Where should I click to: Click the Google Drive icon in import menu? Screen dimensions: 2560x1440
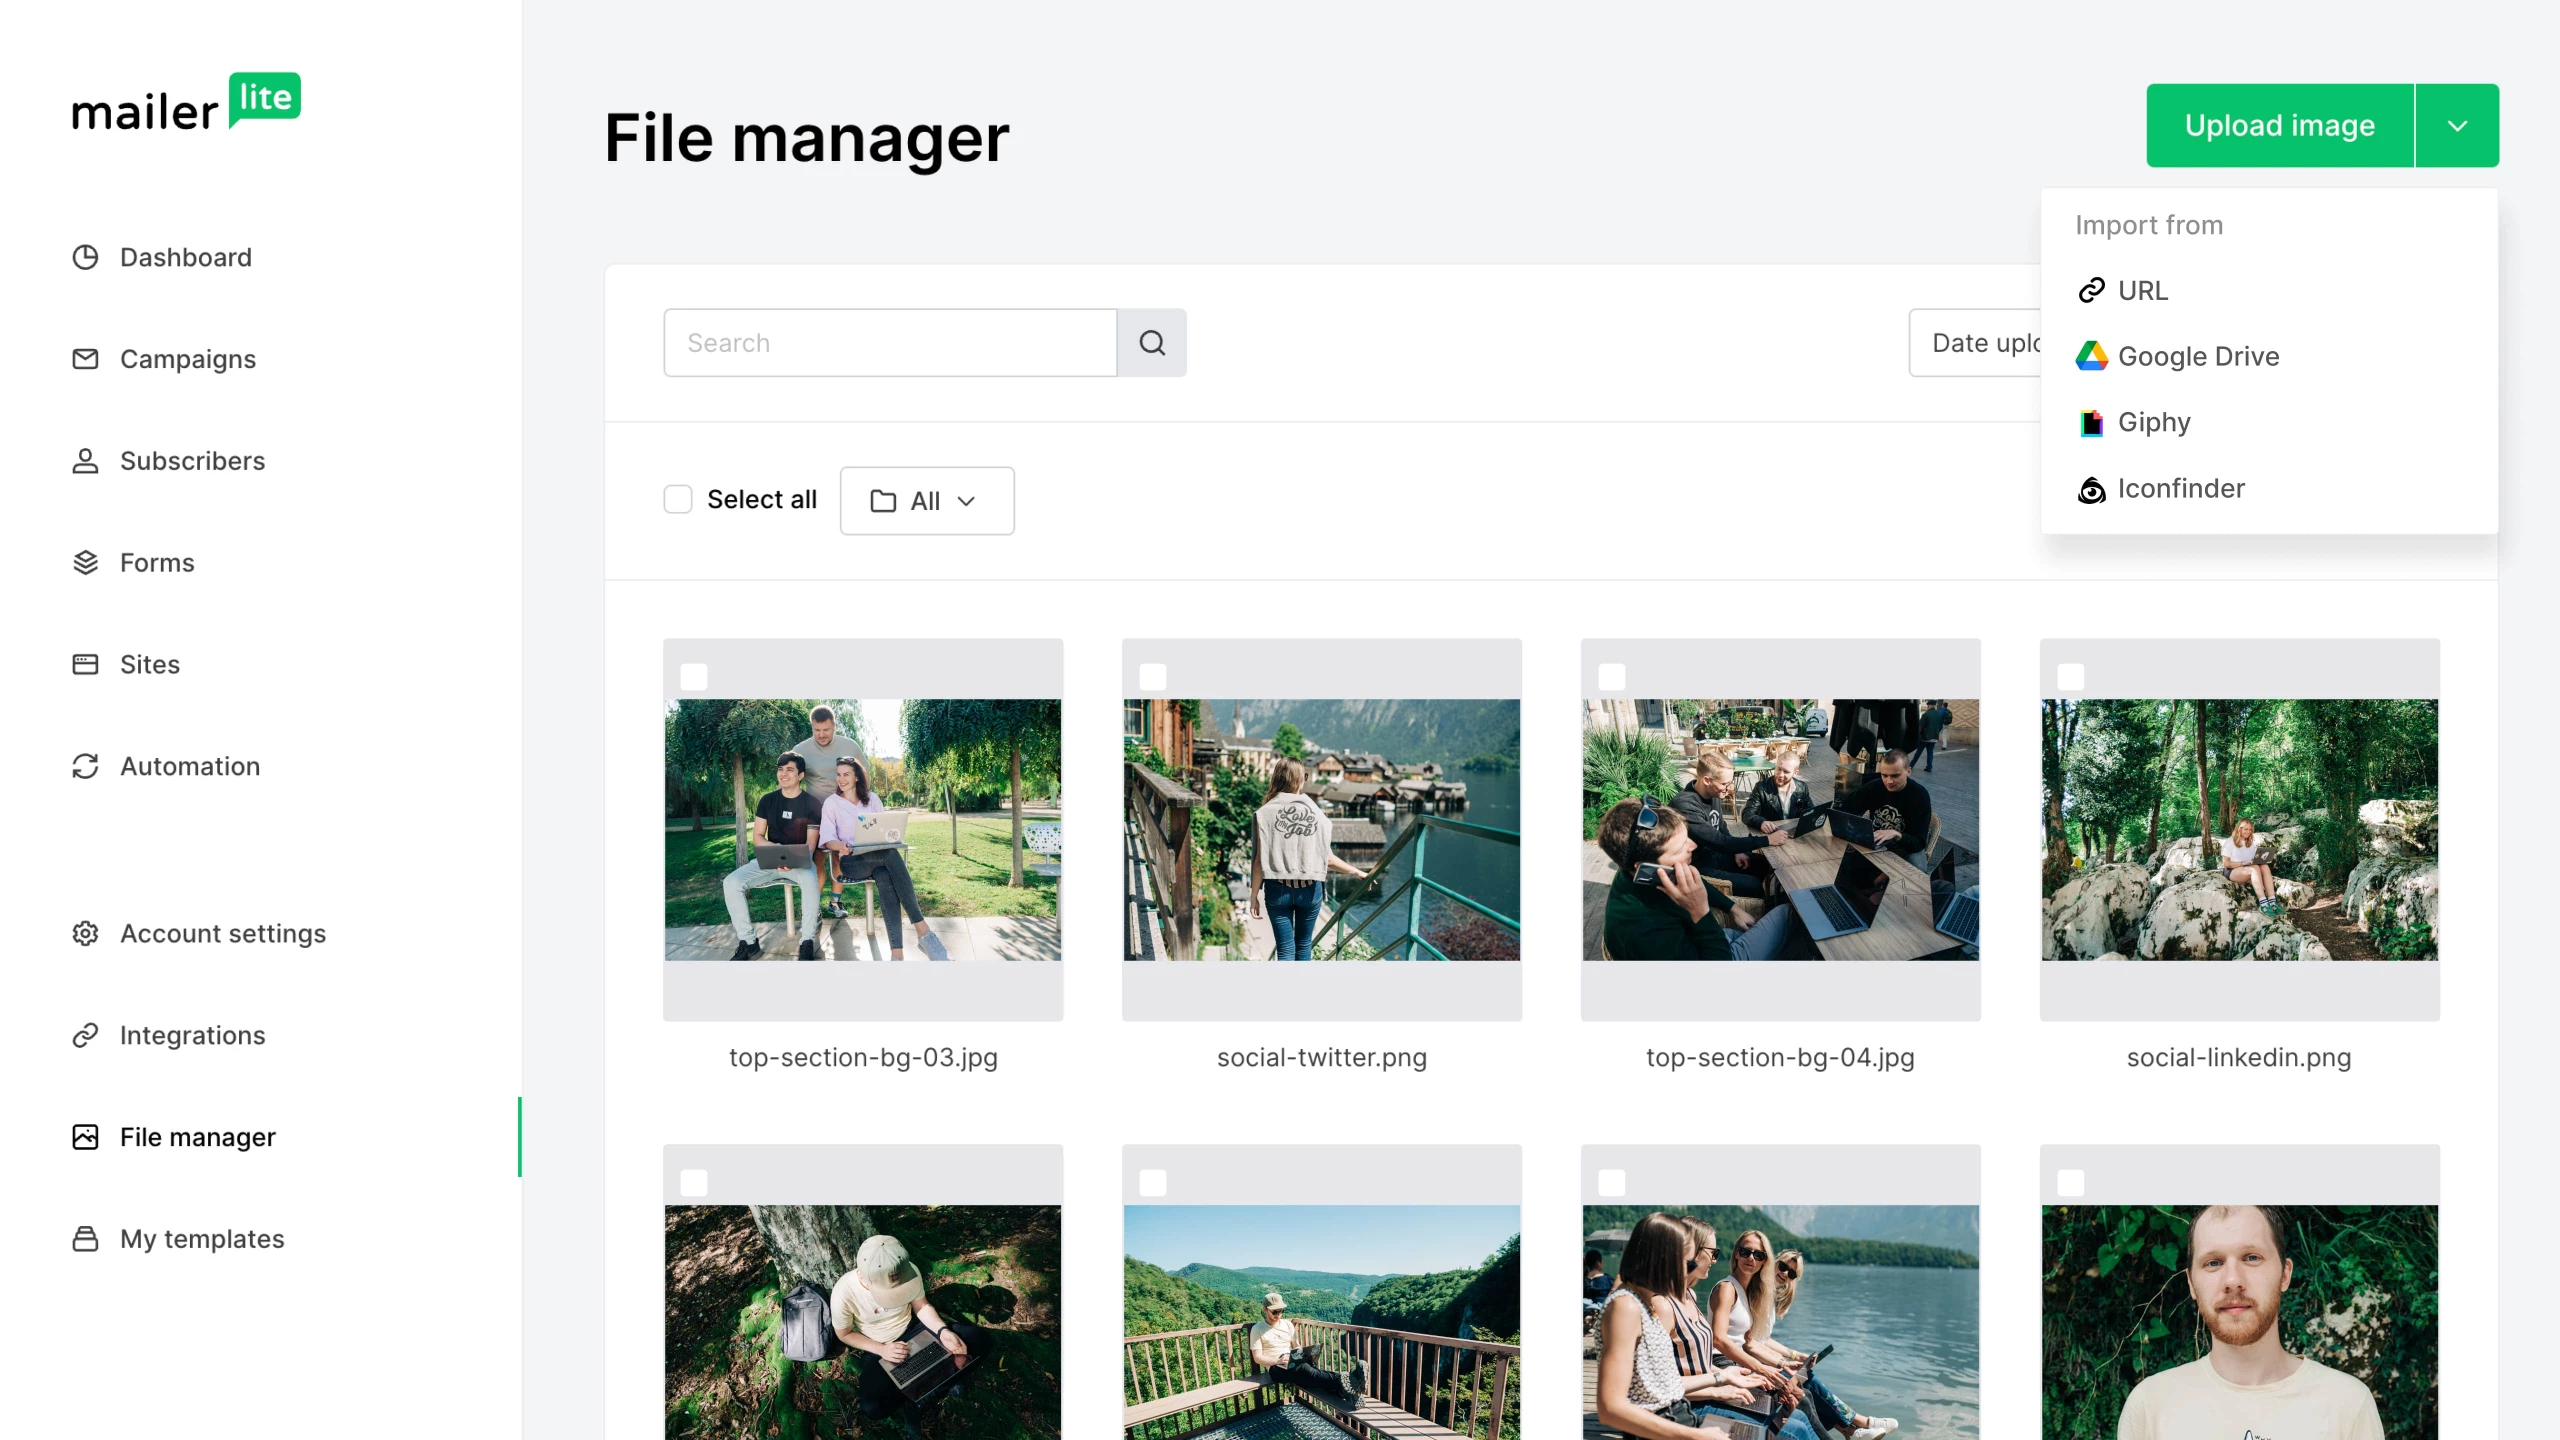2091,356
